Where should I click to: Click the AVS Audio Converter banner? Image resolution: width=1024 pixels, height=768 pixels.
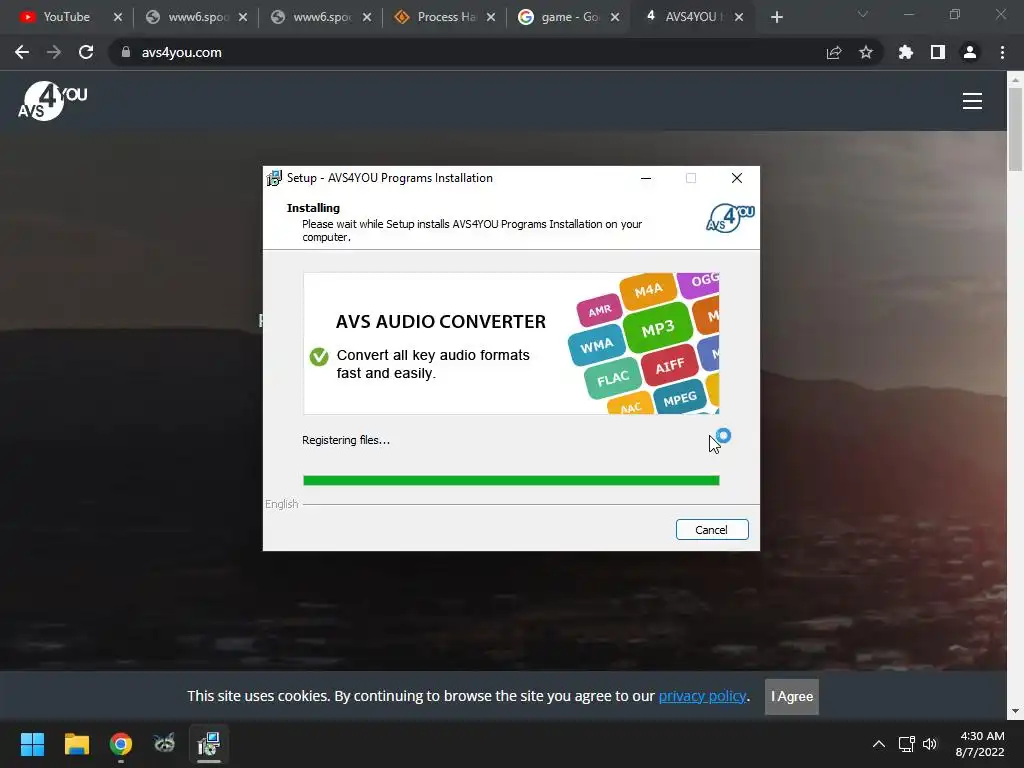[x=511, y=344]
